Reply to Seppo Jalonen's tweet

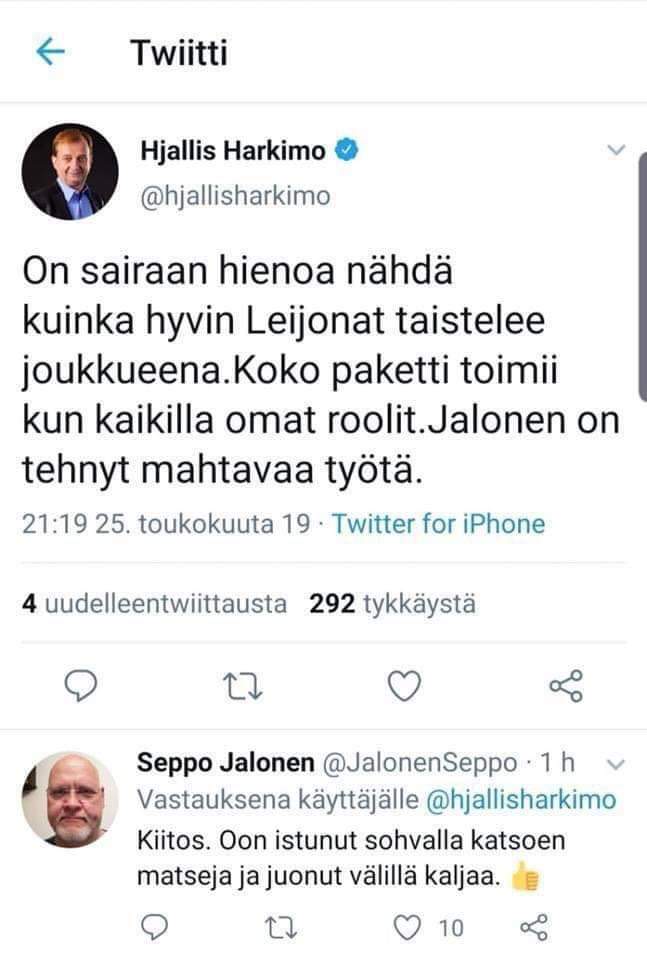pos(152,928)
